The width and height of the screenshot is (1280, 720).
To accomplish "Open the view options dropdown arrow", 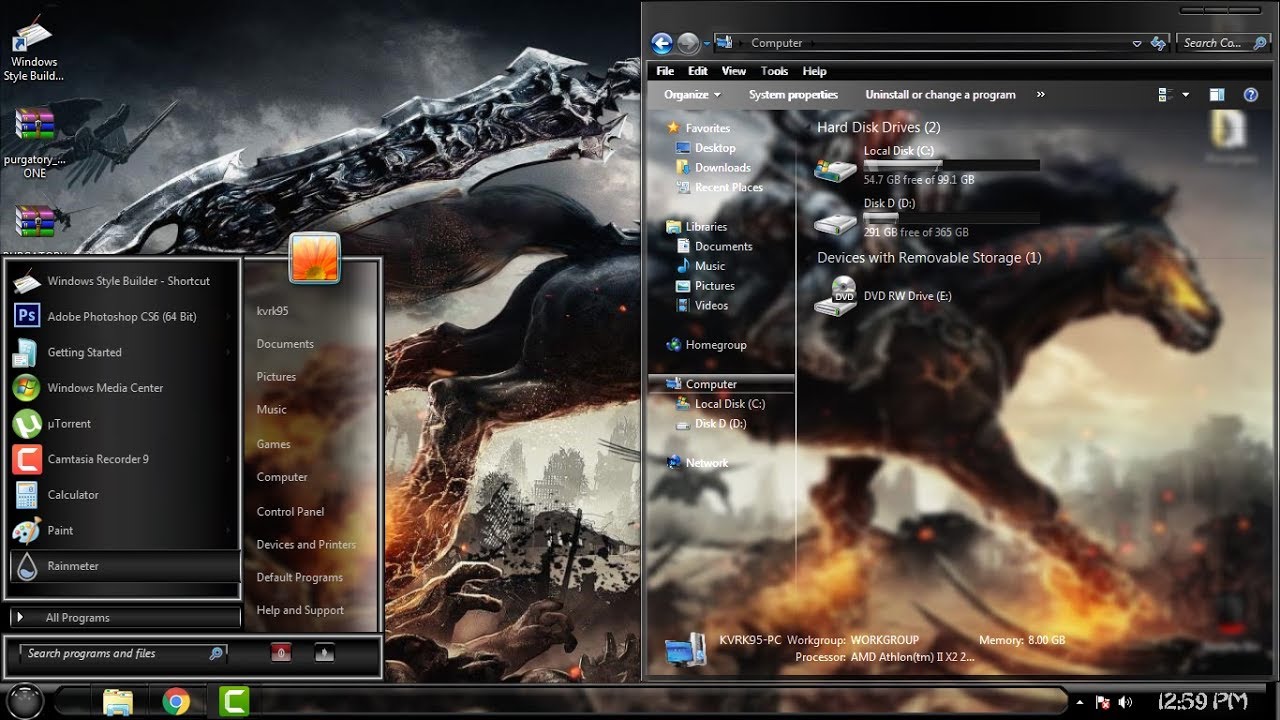I will point(1186,95).
